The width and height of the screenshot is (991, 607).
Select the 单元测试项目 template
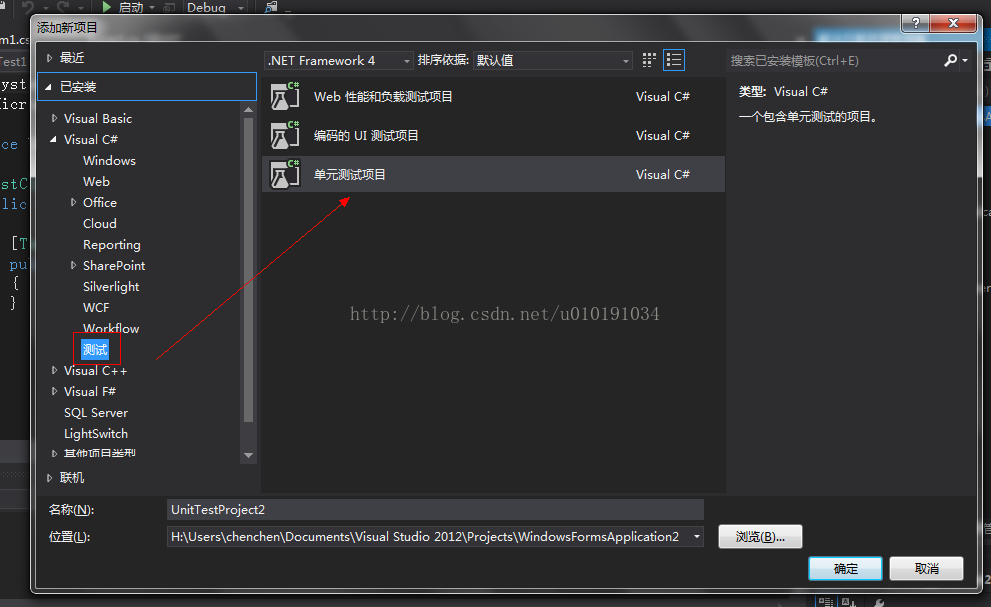493,175
